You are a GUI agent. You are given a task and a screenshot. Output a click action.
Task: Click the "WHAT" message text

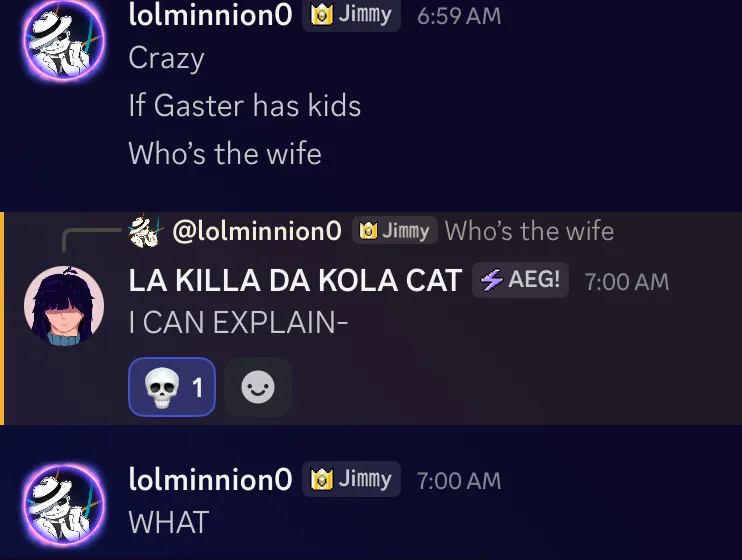click(169, 522)
